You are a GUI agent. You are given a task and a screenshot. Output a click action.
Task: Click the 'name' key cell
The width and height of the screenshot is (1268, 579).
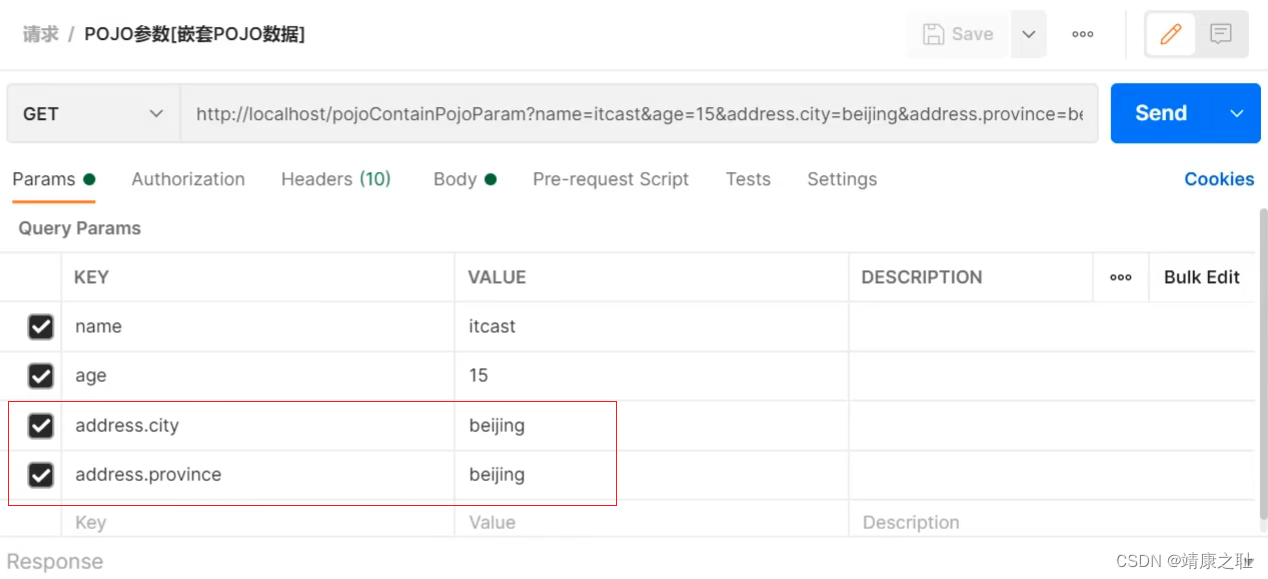point(258,327)
